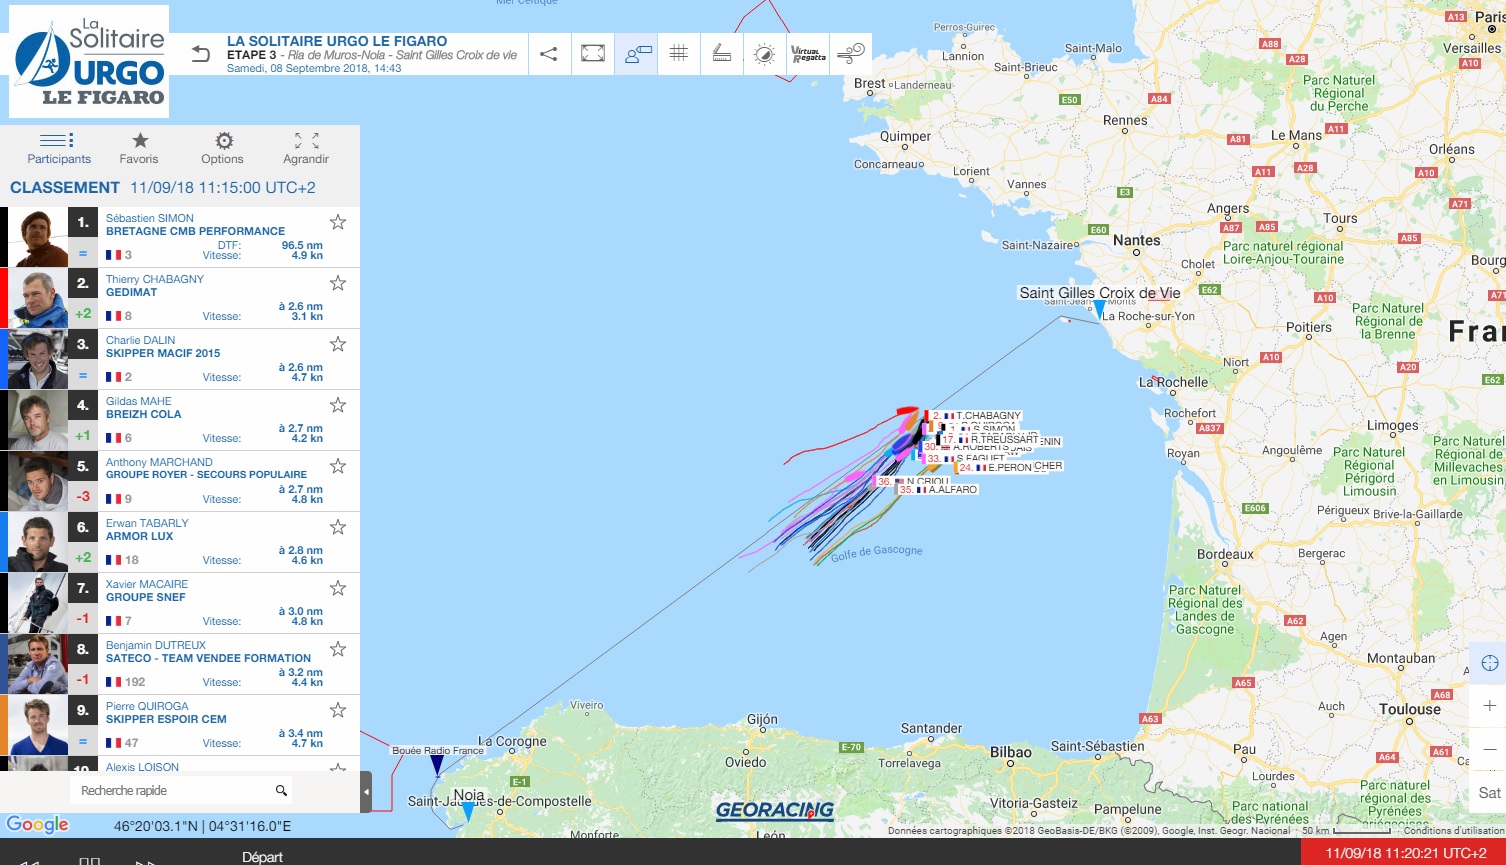The image size is (1506, 865).
Task: Select the distance measurement ruler tool
Action: coord(722,54)
